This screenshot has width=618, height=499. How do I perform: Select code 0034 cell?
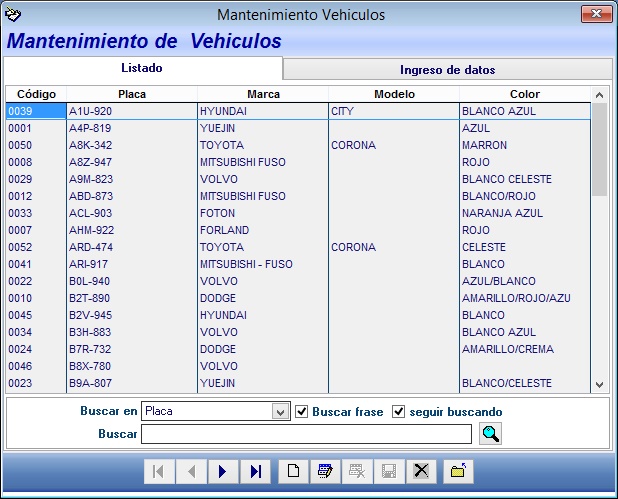(x=36, y=332)
